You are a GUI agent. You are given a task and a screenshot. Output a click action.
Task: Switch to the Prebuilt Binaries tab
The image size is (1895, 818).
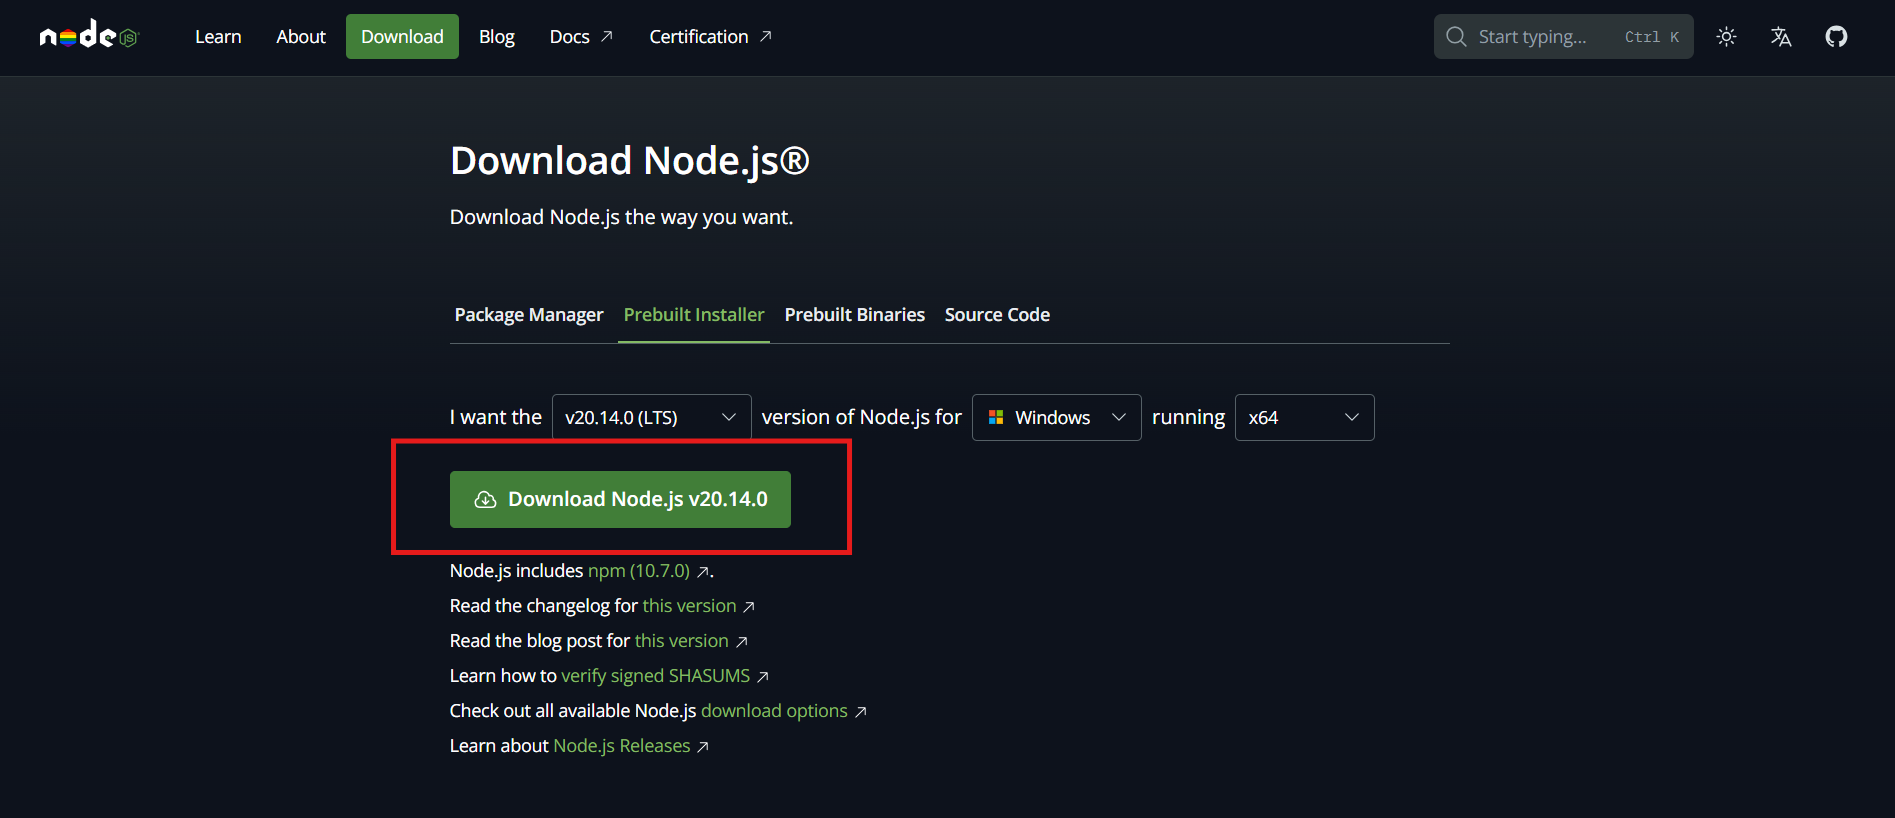[x=855, y=315]
